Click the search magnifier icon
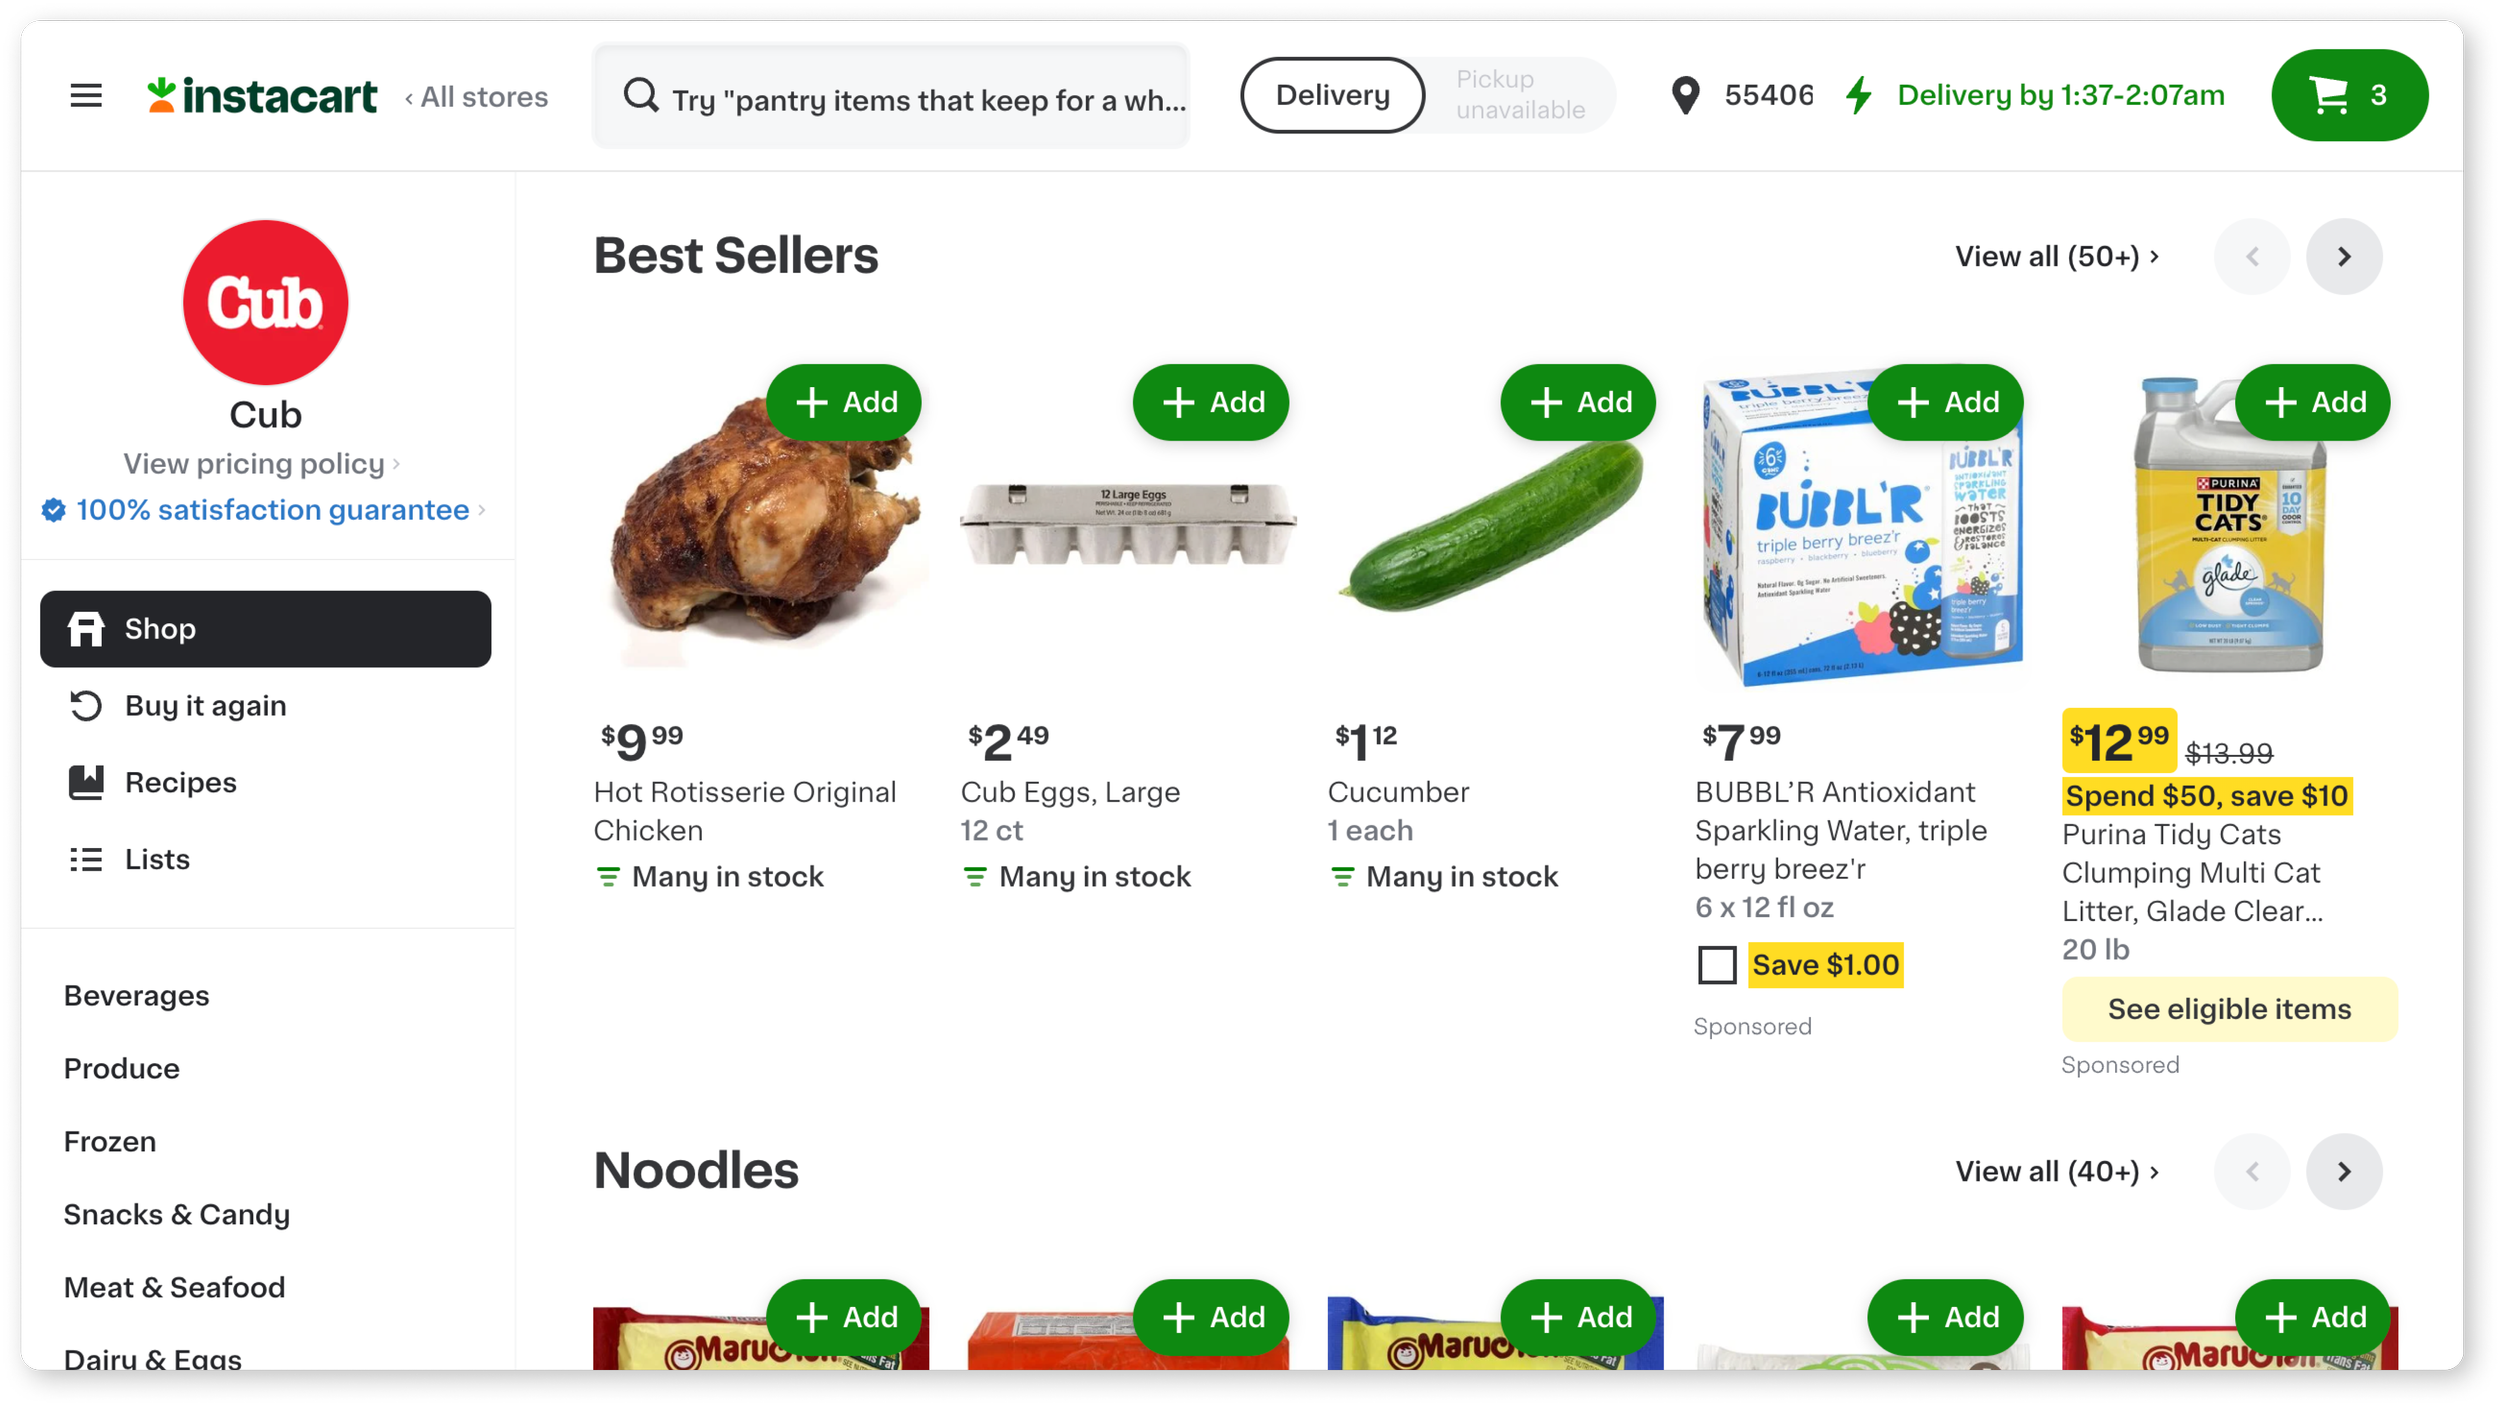The height and width of the screenshot is (1406, 2500). (x=641, y=96)
